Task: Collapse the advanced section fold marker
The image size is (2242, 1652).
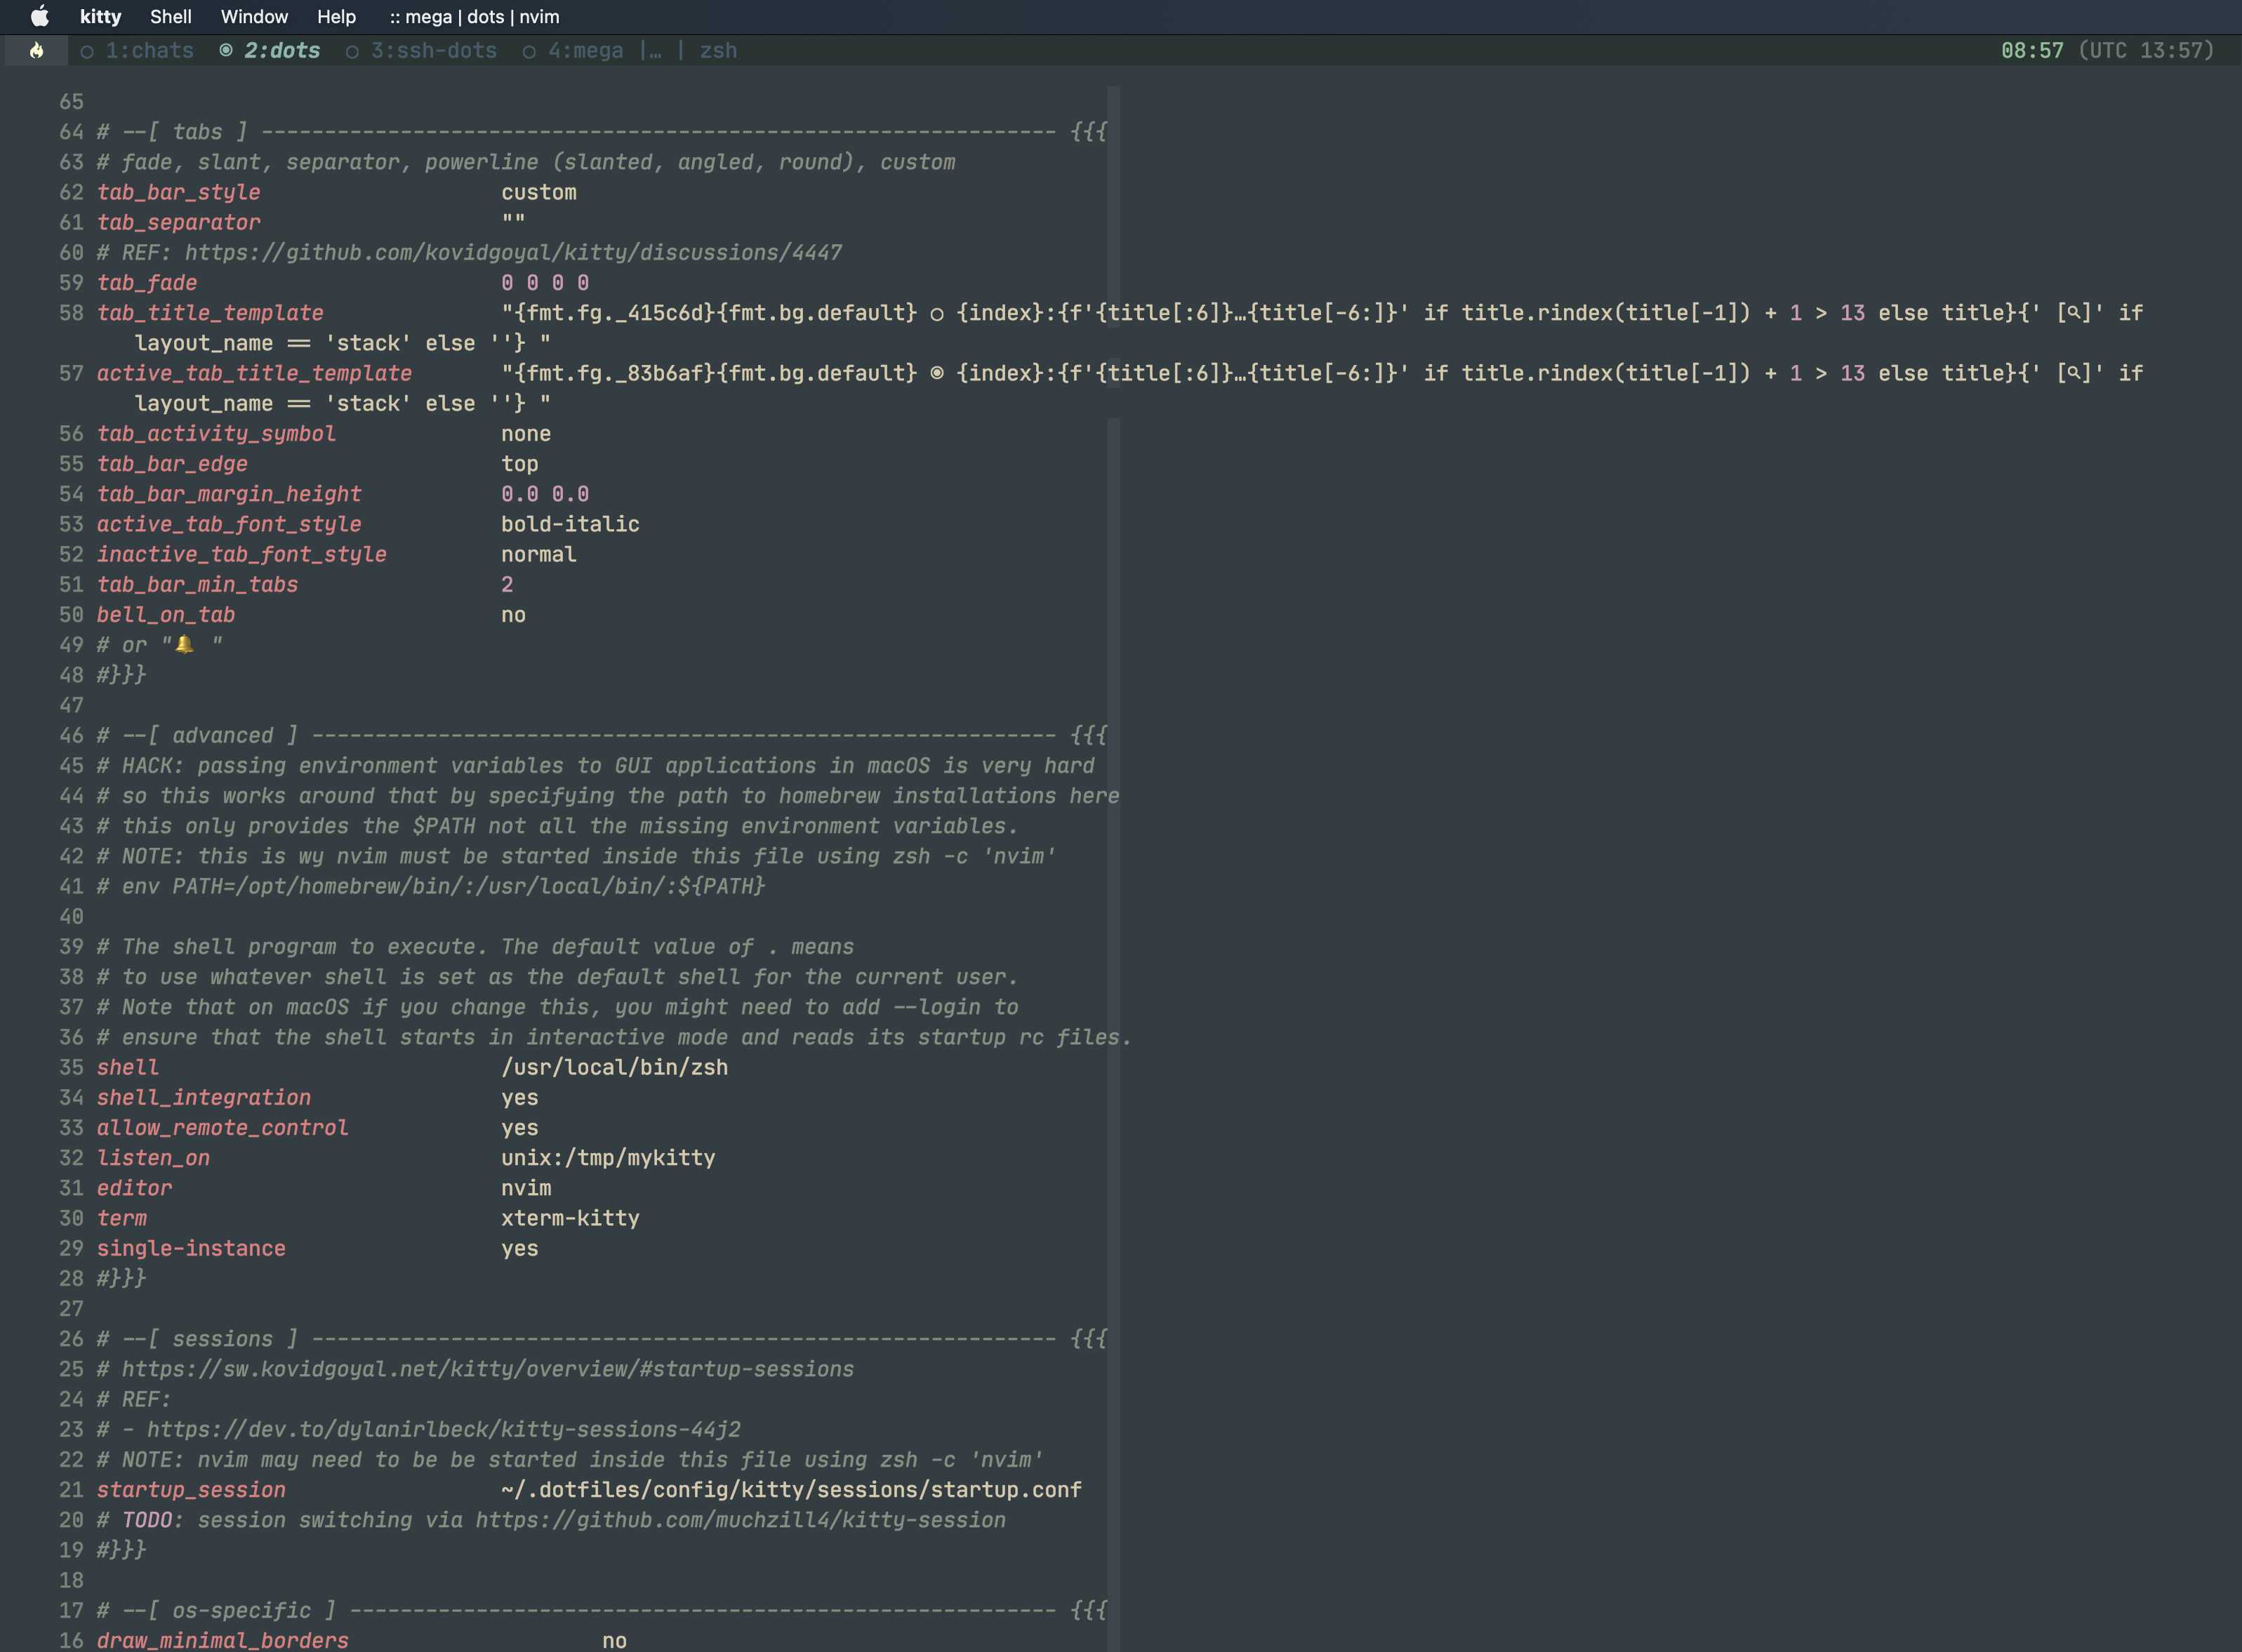Action: (1088, 735)
